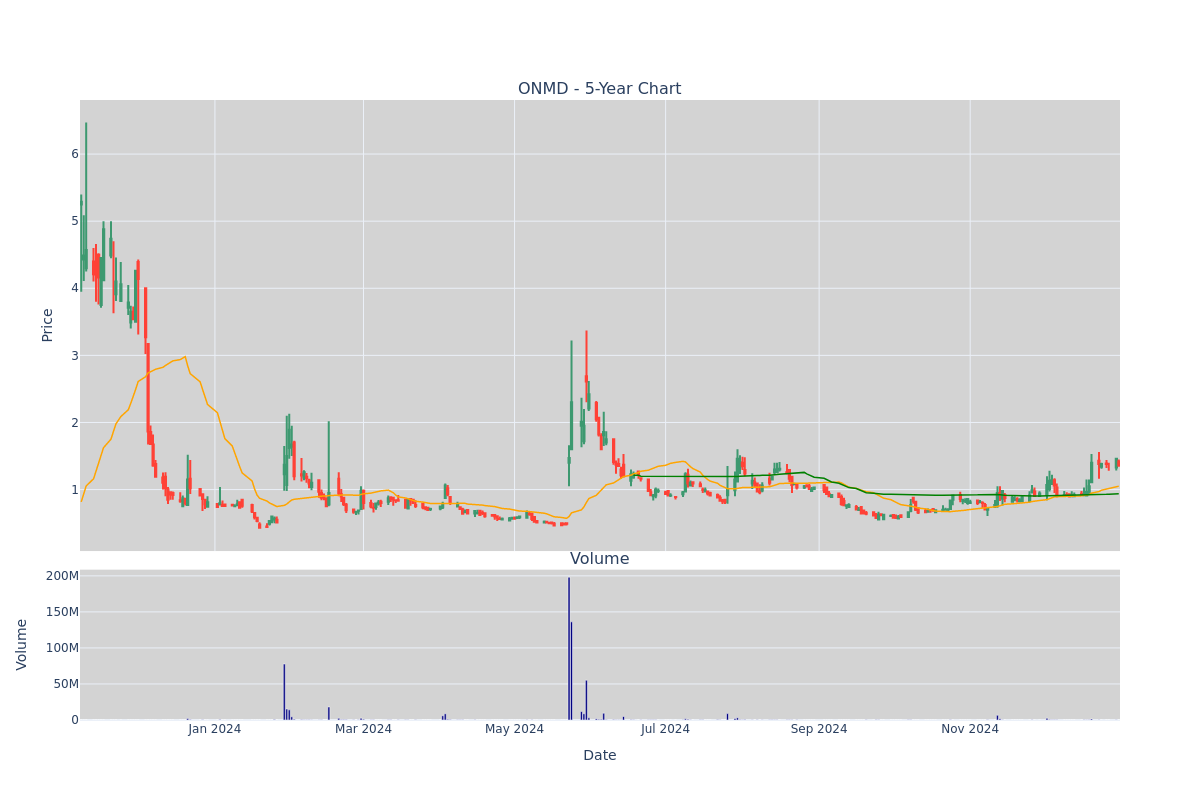Click the price tick label 6

(74, 154)
